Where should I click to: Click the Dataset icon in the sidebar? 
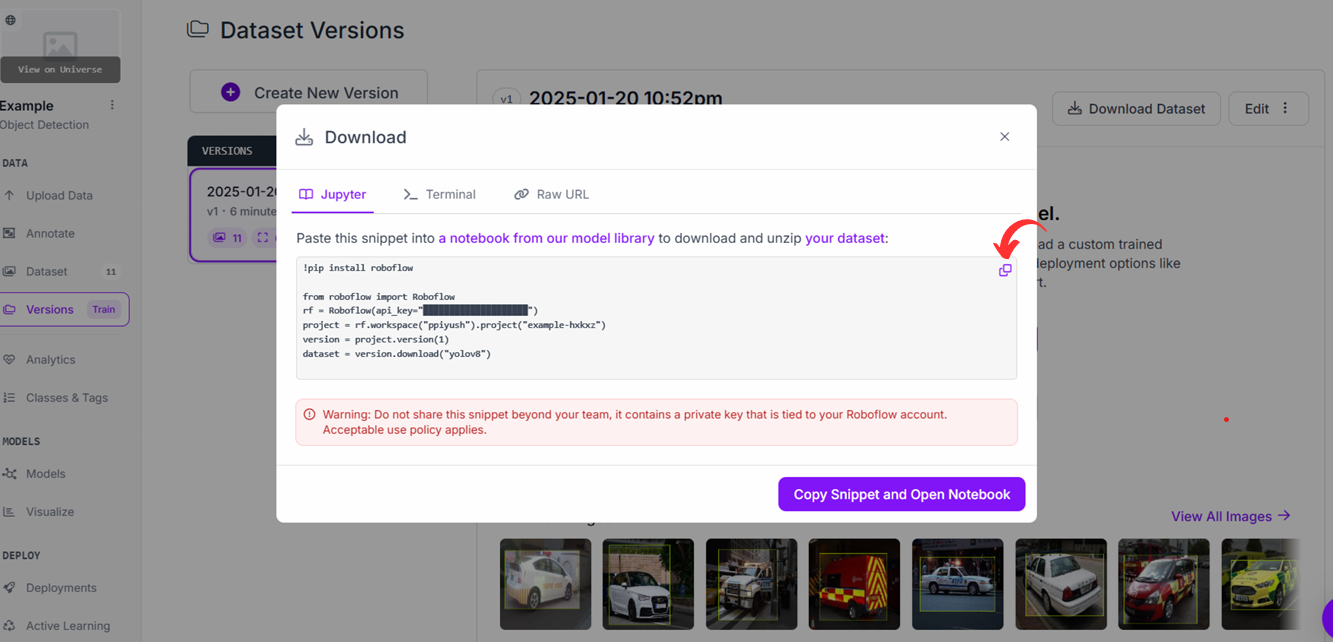pyautogui.click(x=9, y=271)
